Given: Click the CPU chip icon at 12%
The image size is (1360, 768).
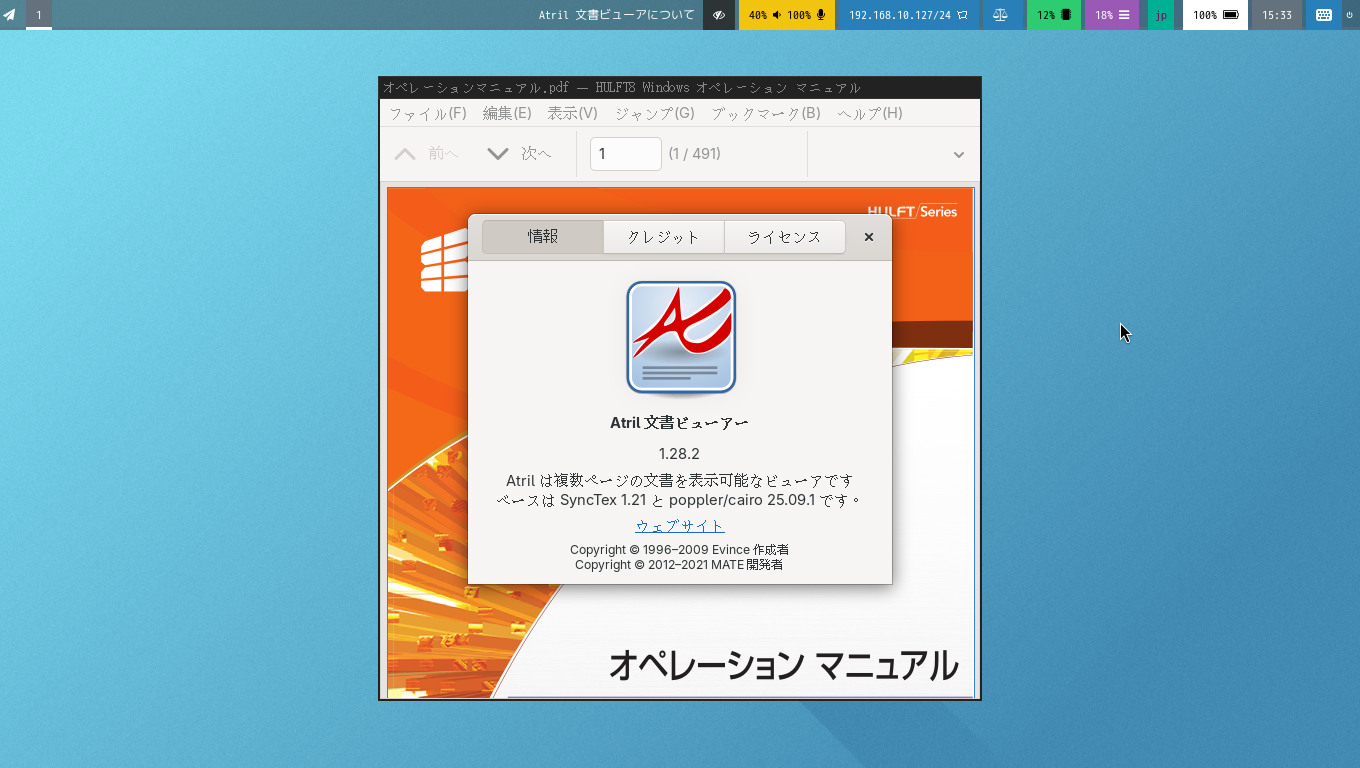Looking at the screenshot, I should (x=1066, y=15).
